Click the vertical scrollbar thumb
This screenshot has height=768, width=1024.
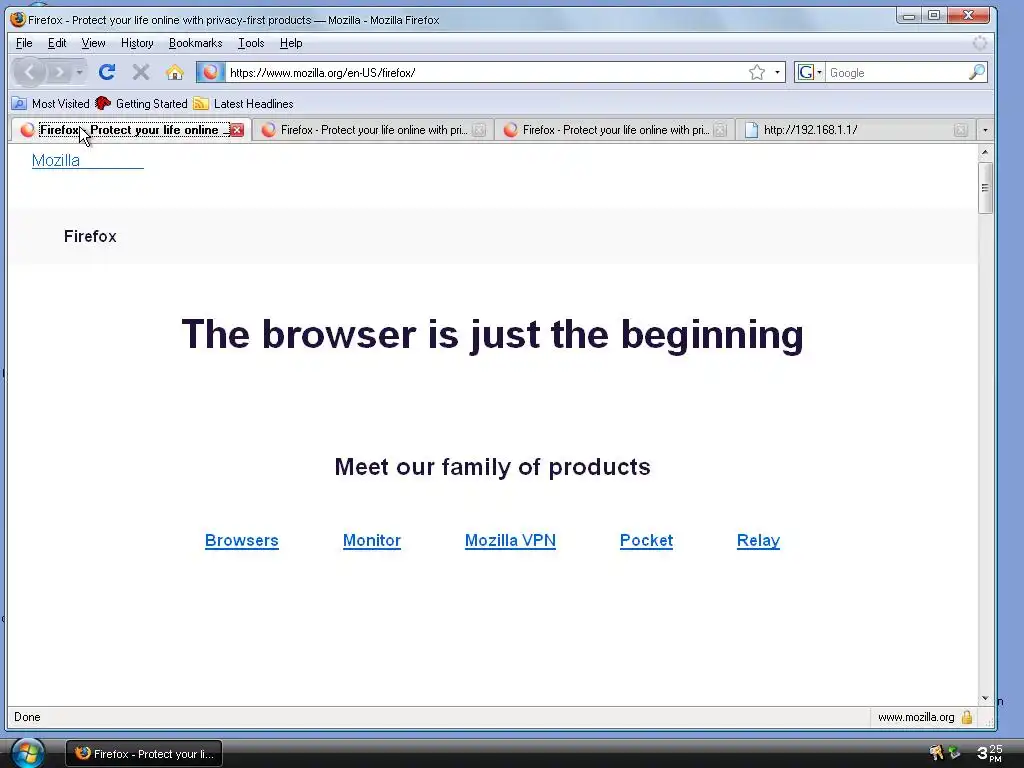[x=985, y=188]
